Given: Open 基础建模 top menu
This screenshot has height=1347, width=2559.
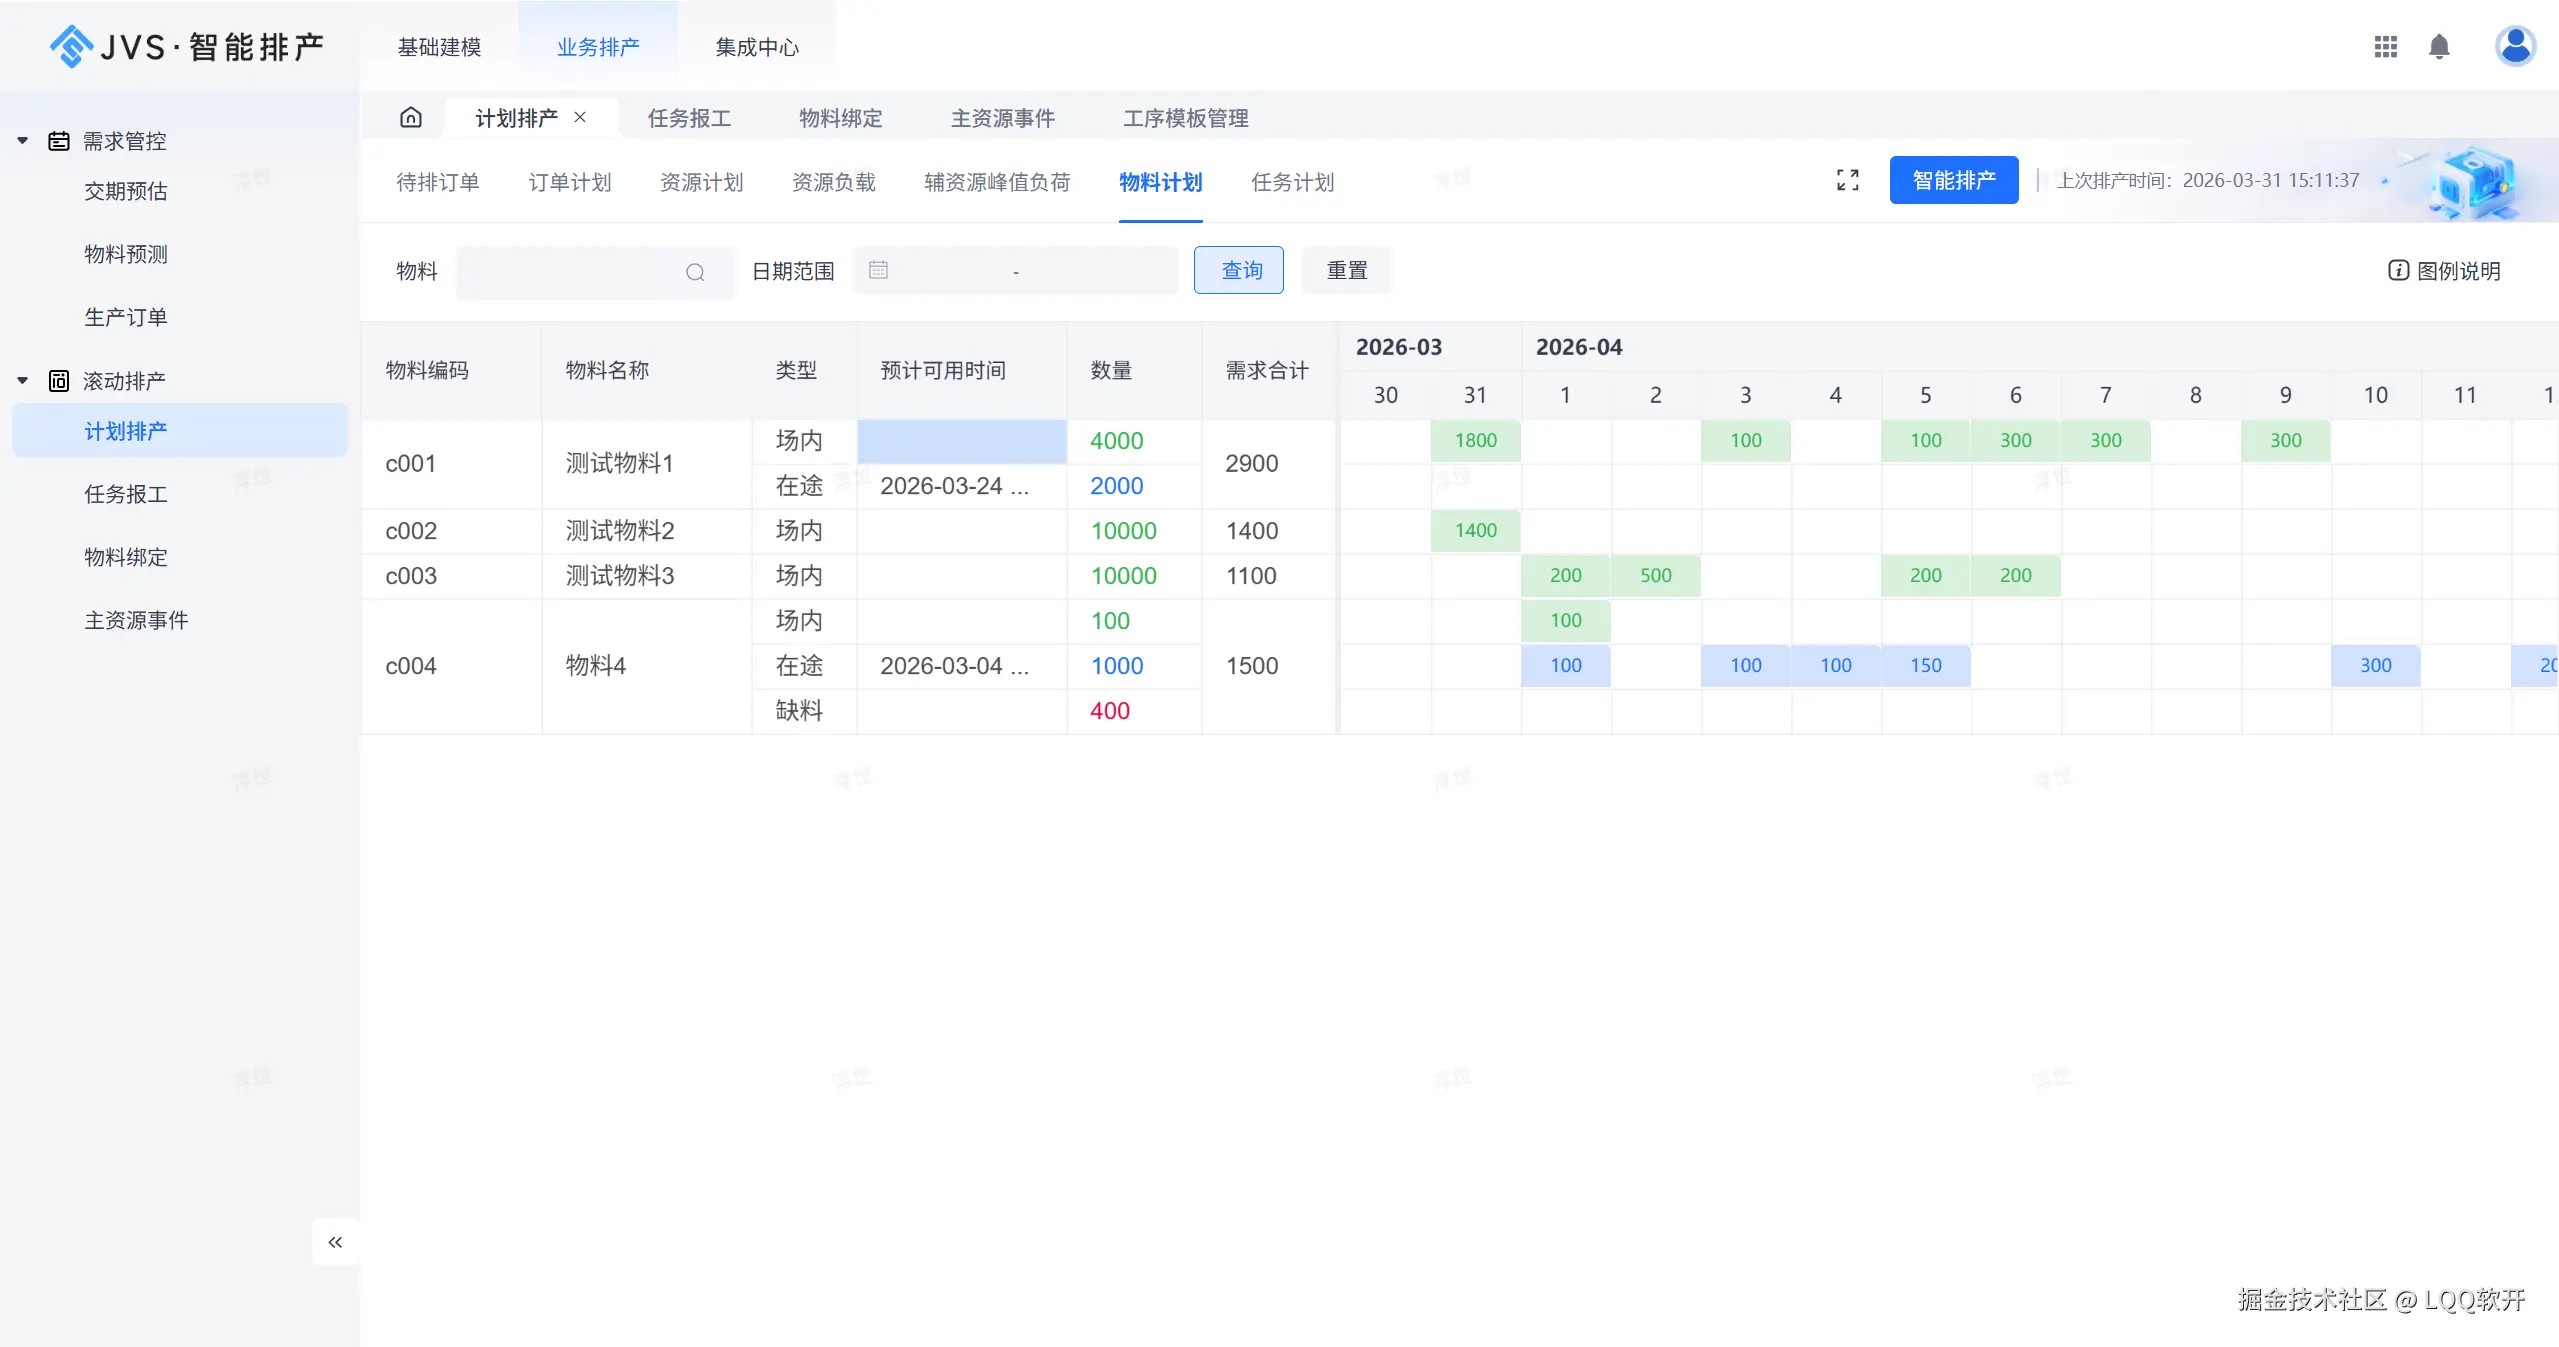Looking at the screenshot, I should click(439, 47).
